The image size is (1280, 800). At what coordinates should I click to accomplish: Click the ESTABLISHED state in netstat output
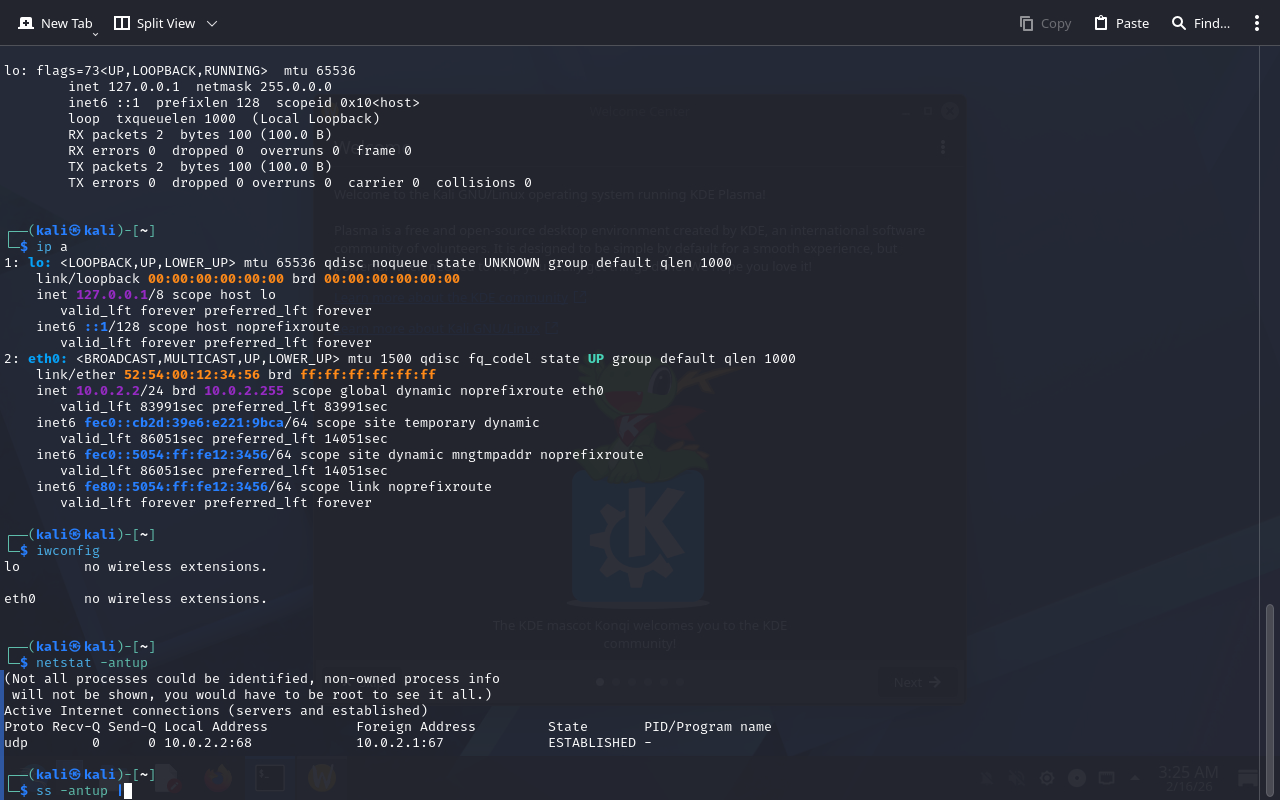point(592,743)
